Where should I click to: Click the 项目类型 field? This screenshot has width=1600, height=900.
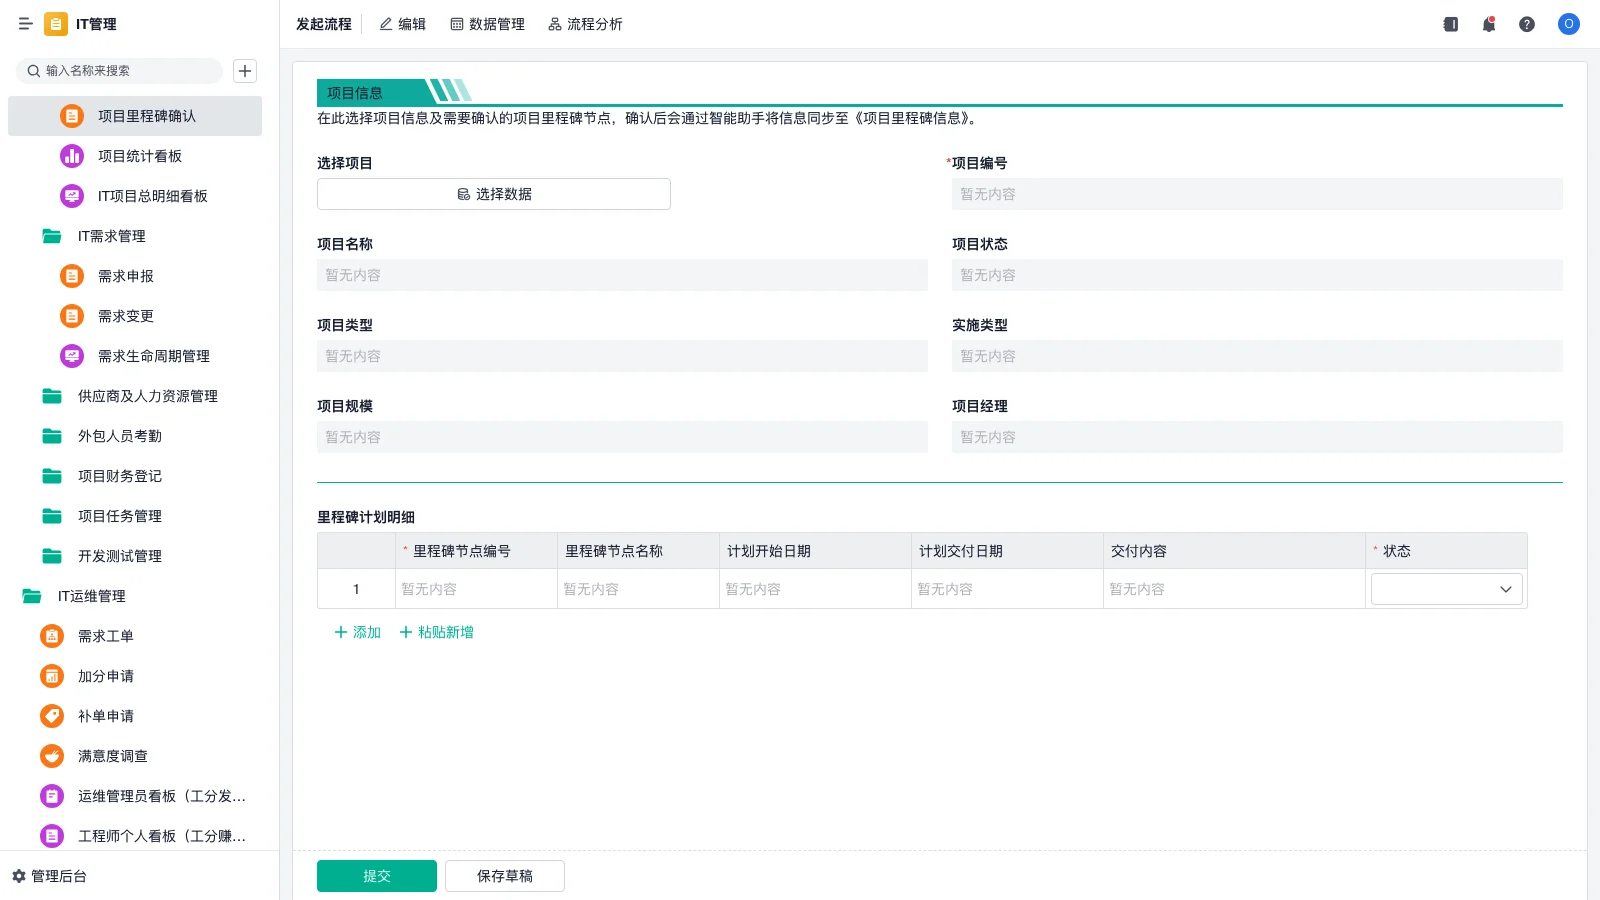[x=622, y=356]
